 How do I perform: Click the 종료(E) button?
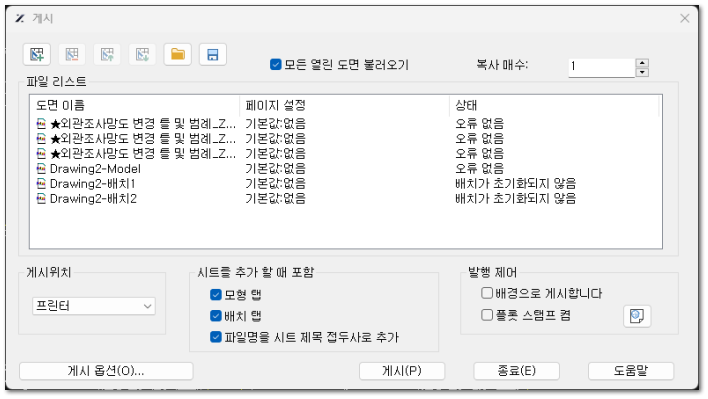click(x=517, y=371)
